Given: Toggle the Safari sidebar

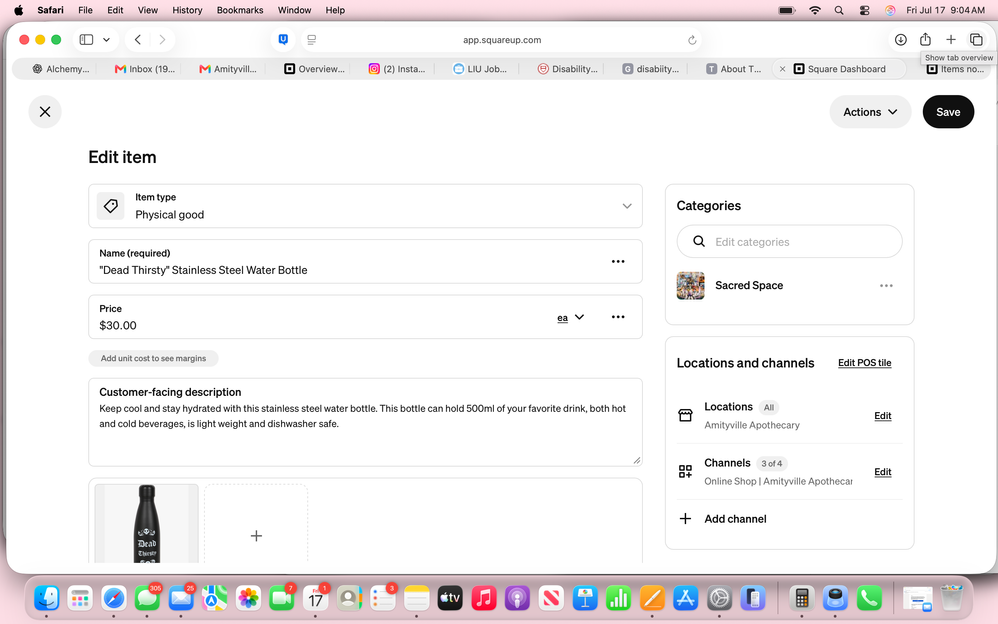Looking at the screenshot, I should 87,39.
